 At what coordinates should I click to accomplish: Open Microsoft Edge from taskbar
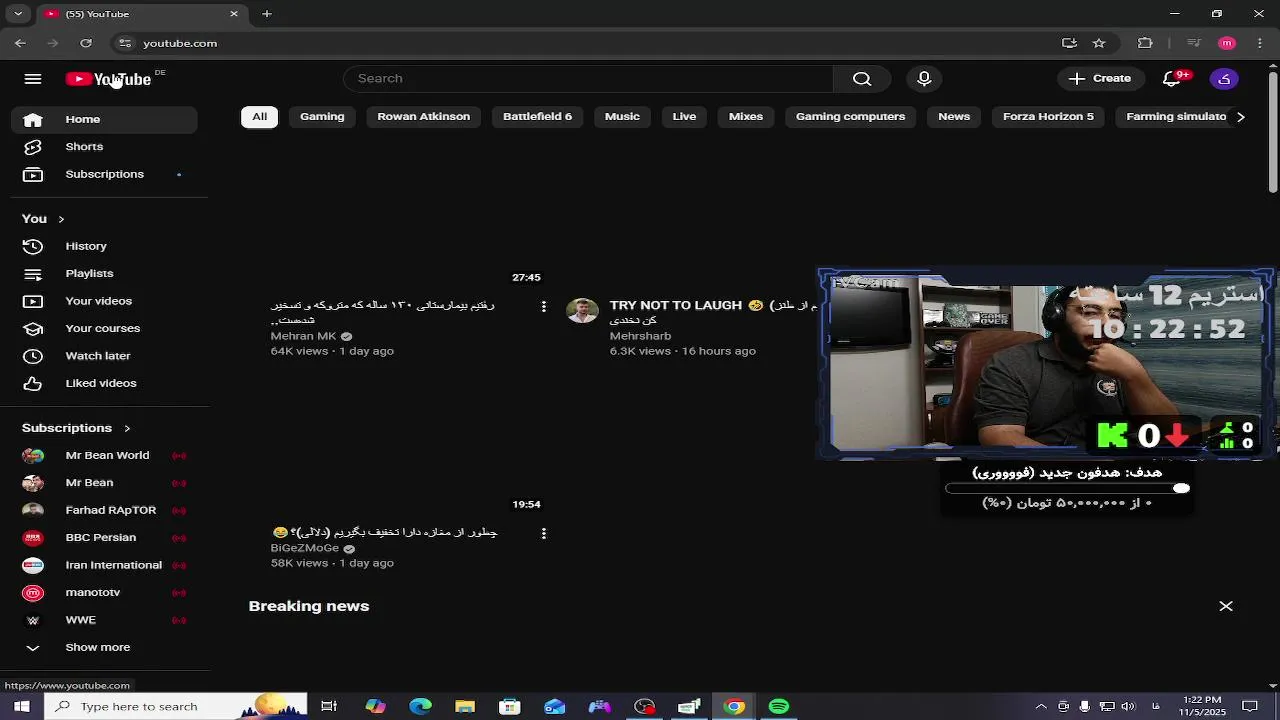click(420, 706)
